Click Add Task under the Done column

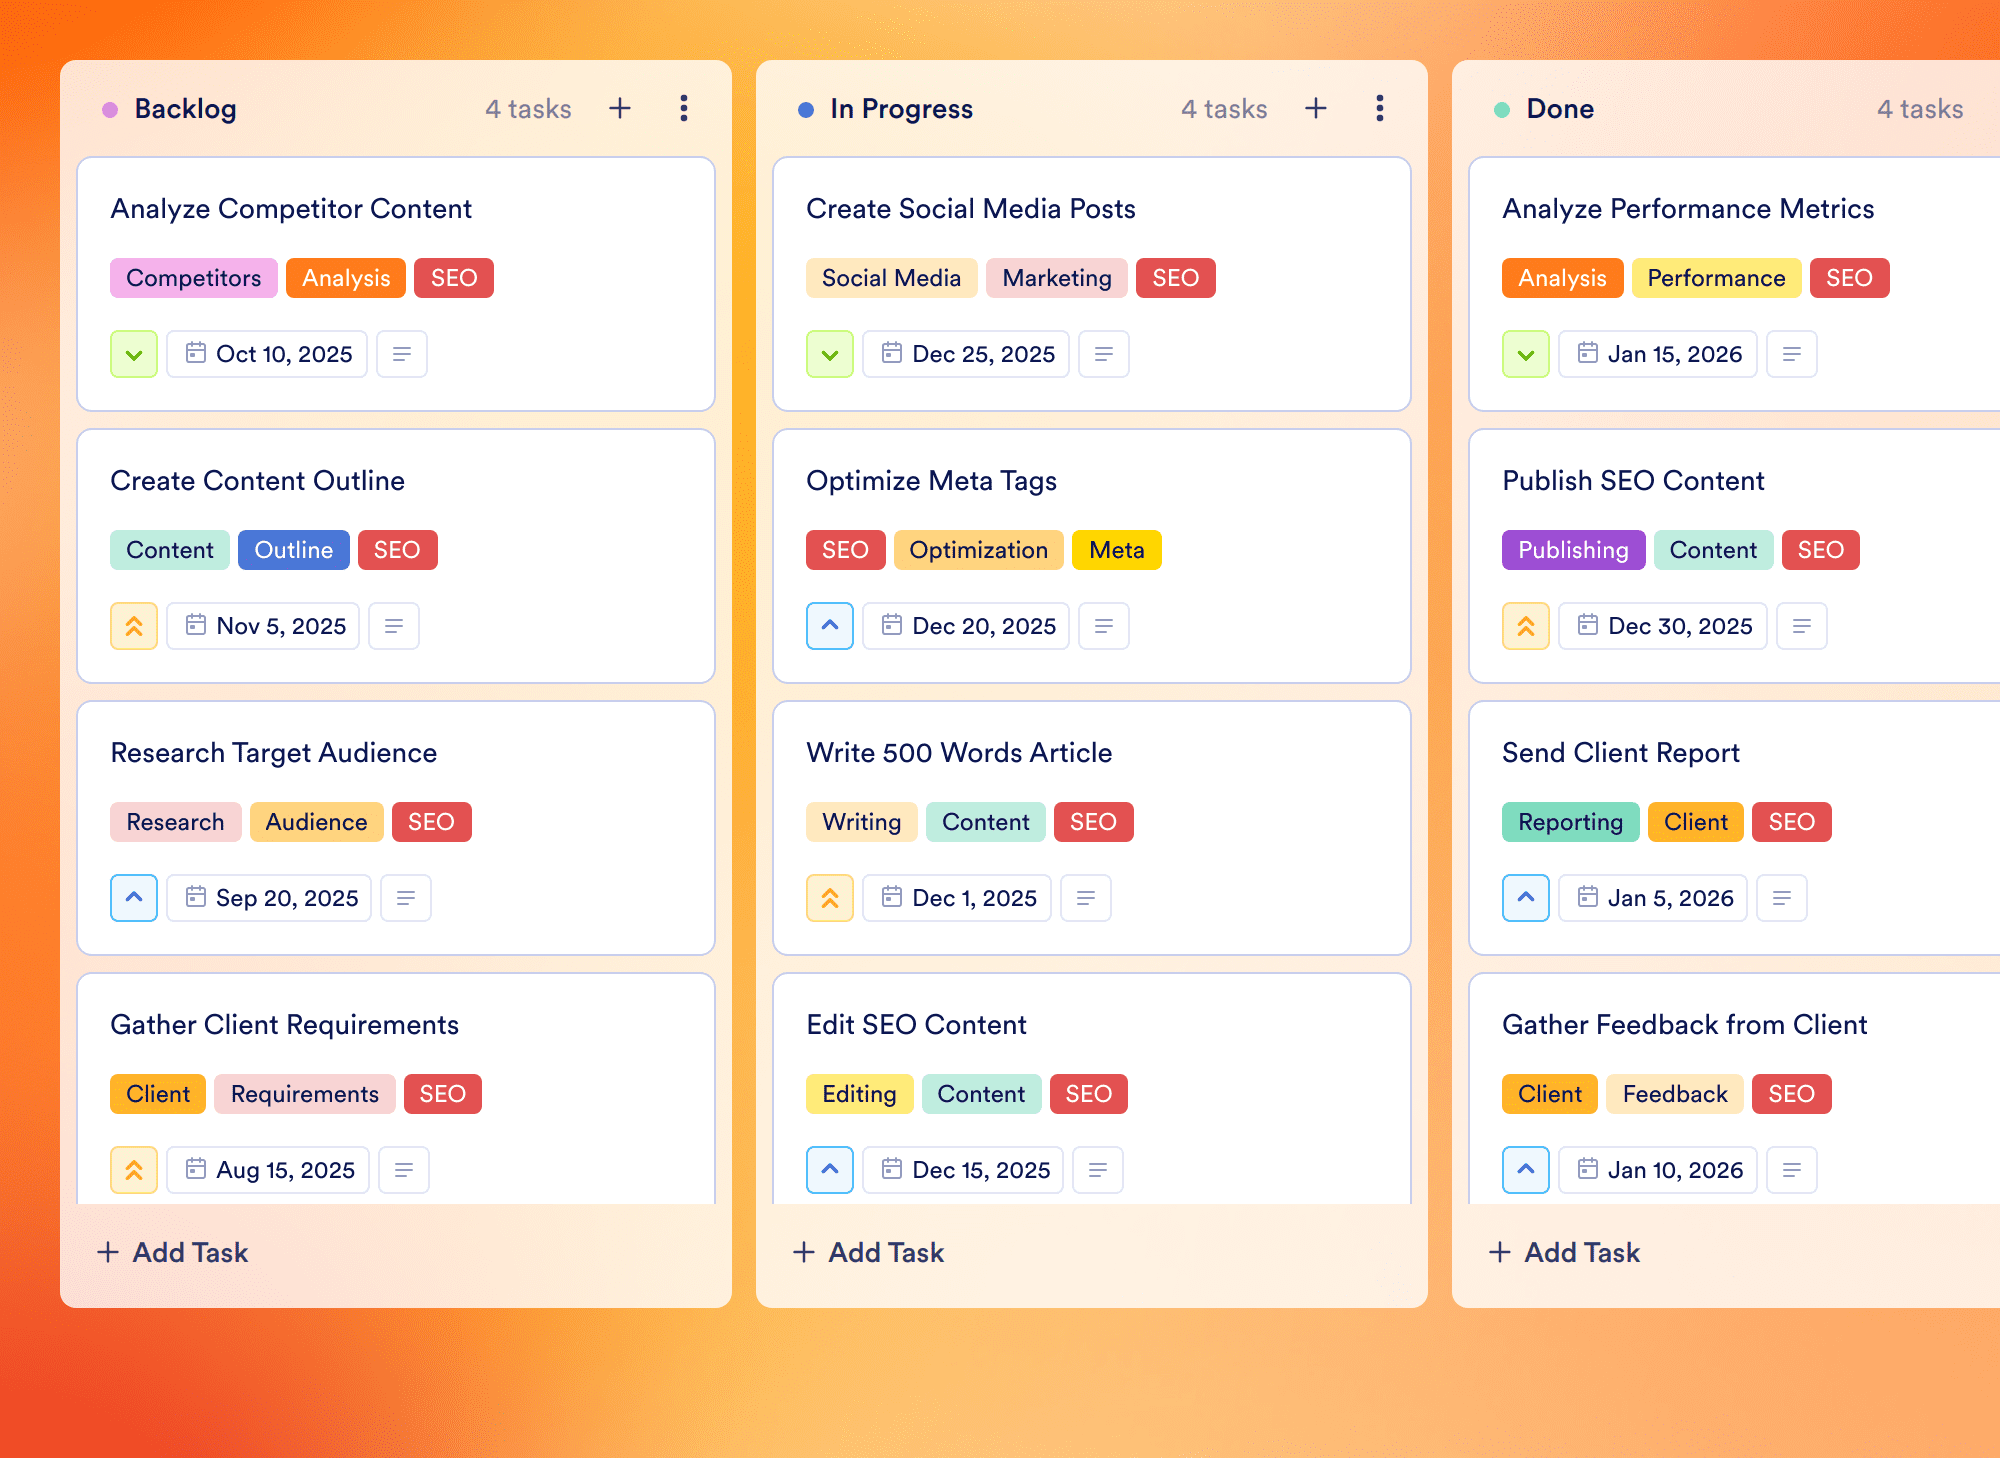click(x=1565, y=1252)
